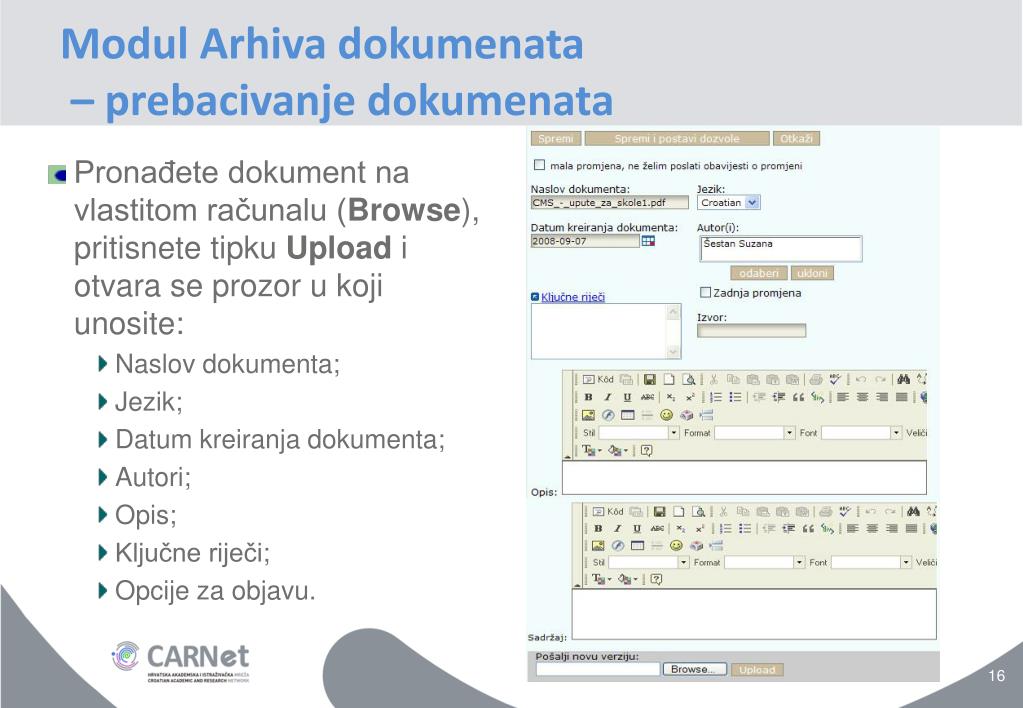Viewport: 1023px width, 708px height.
Task: Click the ukloni author button
Action: (812, 273)
